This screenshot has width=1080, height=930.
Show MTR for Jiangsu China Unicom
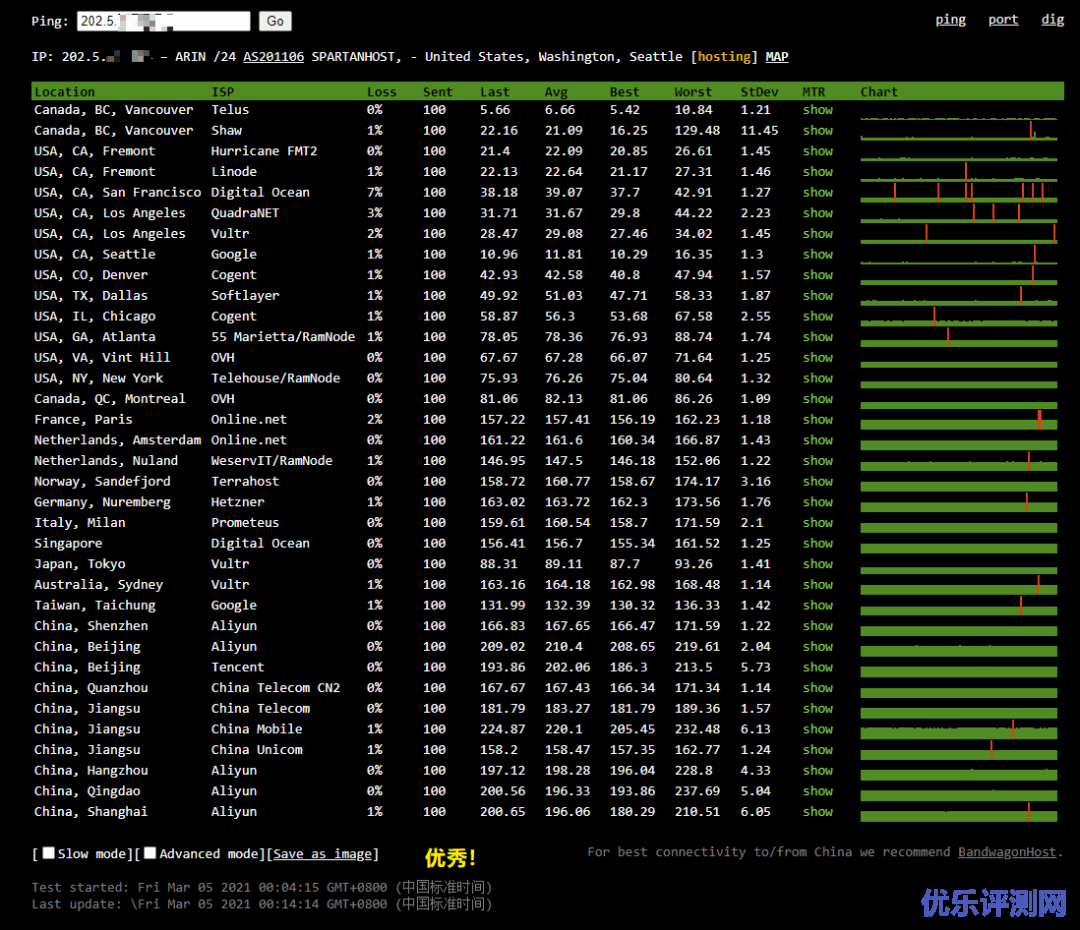tap(818, 750)
